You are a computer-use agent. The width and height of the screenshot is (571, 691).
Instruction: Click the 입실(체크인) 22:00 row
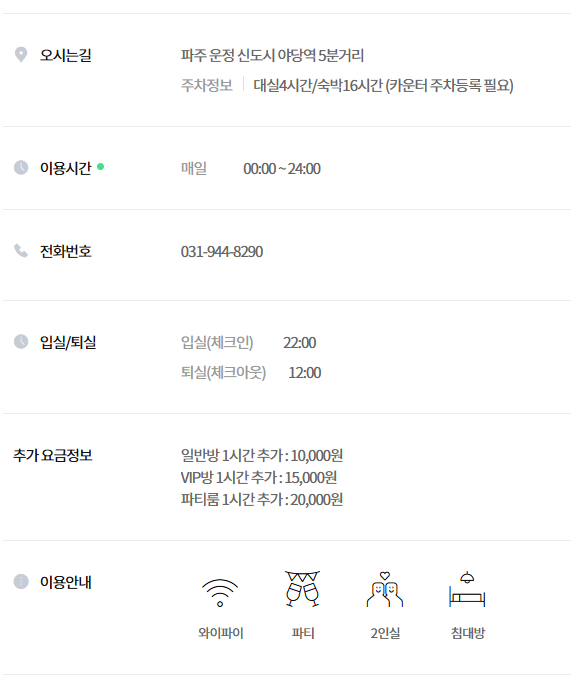pyautogui.click(x=248, y=342)
